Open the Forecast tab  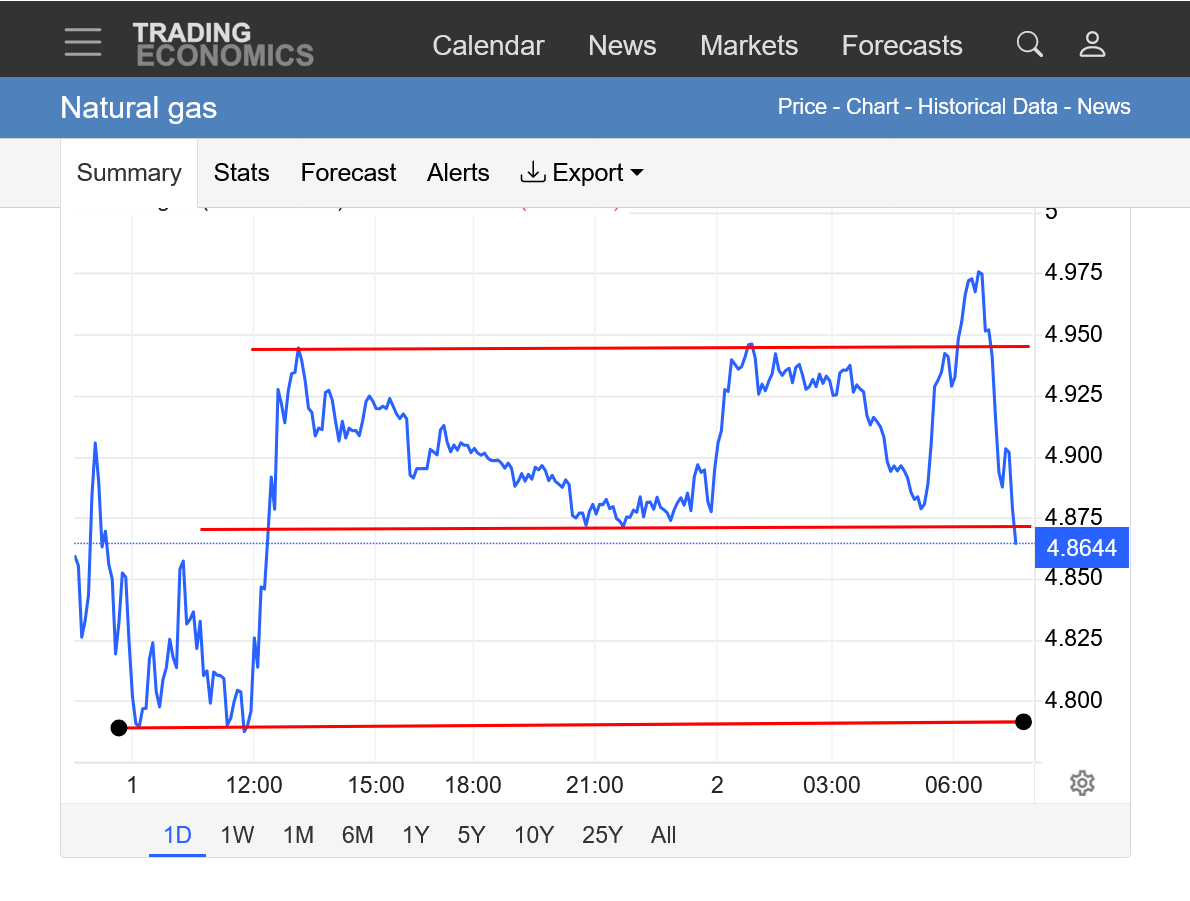coord(348,173)
